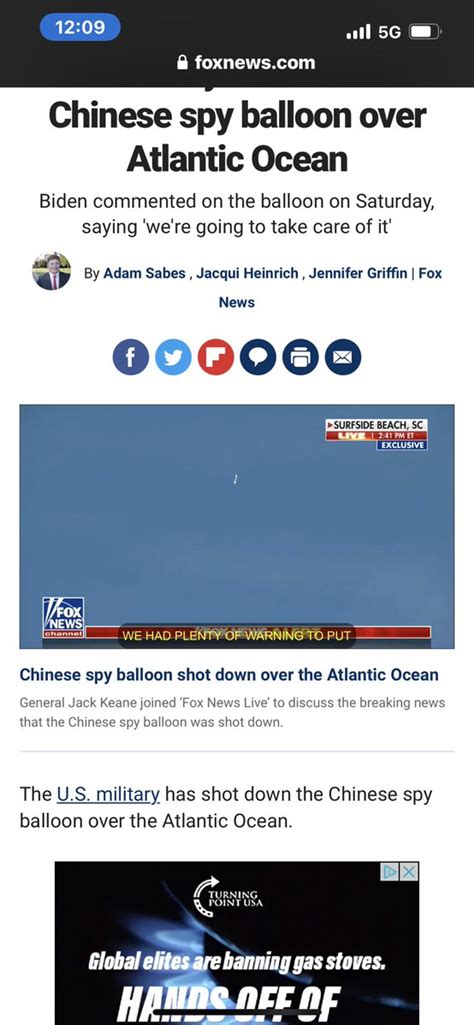474x1025 pixels.
Task: Follow the U.S. military link
Action: pos(109,794)
